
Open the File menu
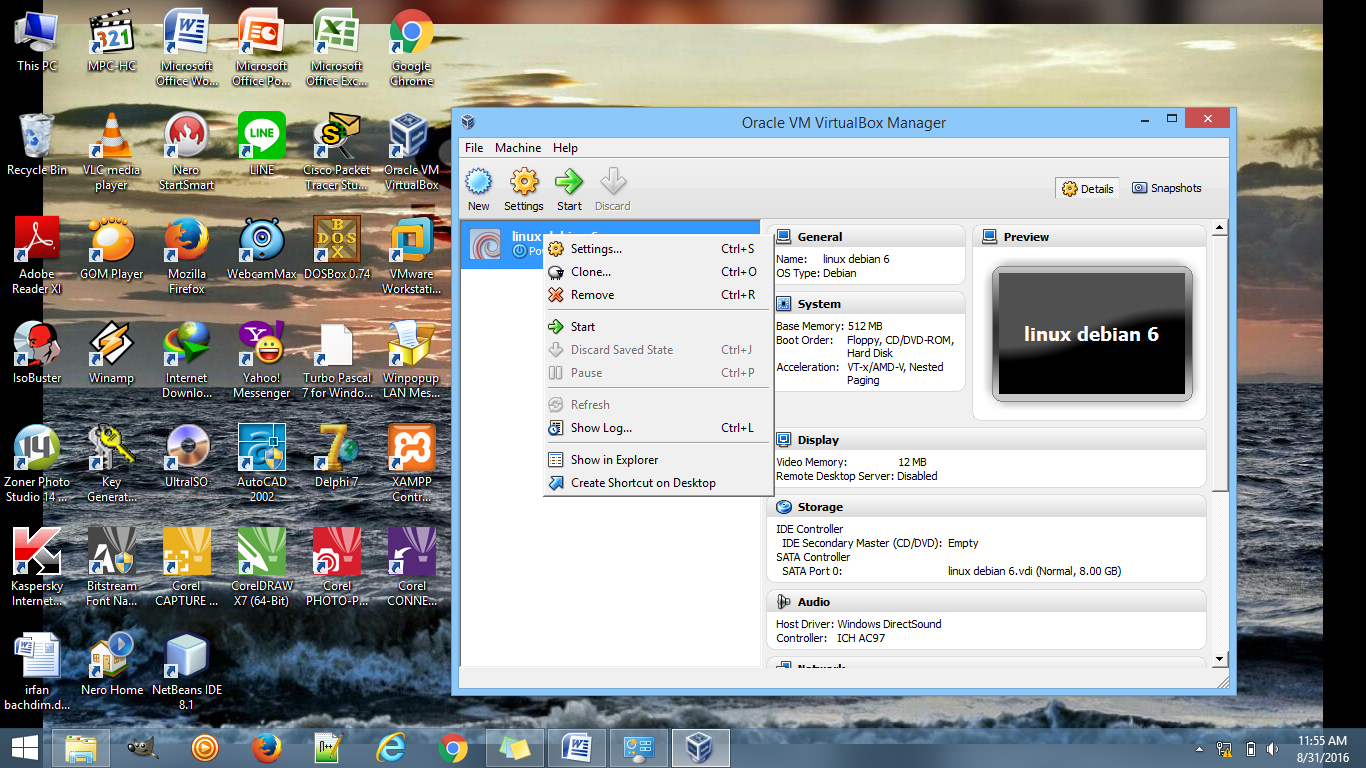[474, 148]
